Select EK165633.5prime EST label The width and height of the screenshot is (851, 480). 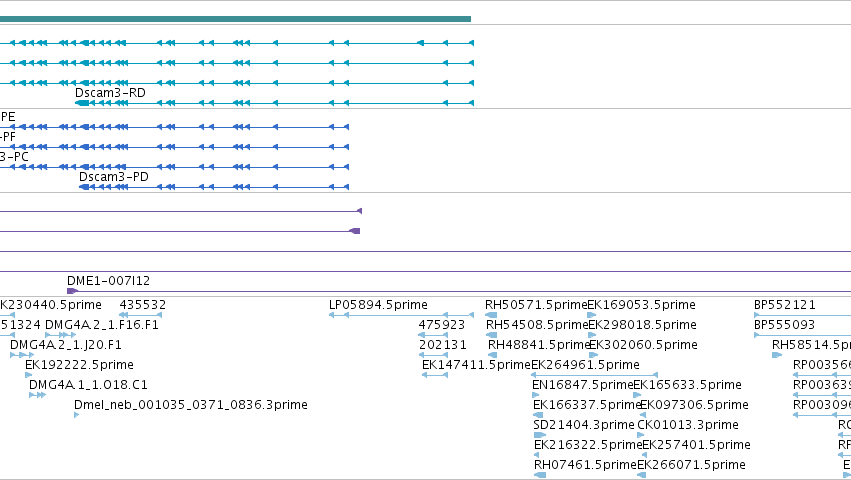(688, 385)
